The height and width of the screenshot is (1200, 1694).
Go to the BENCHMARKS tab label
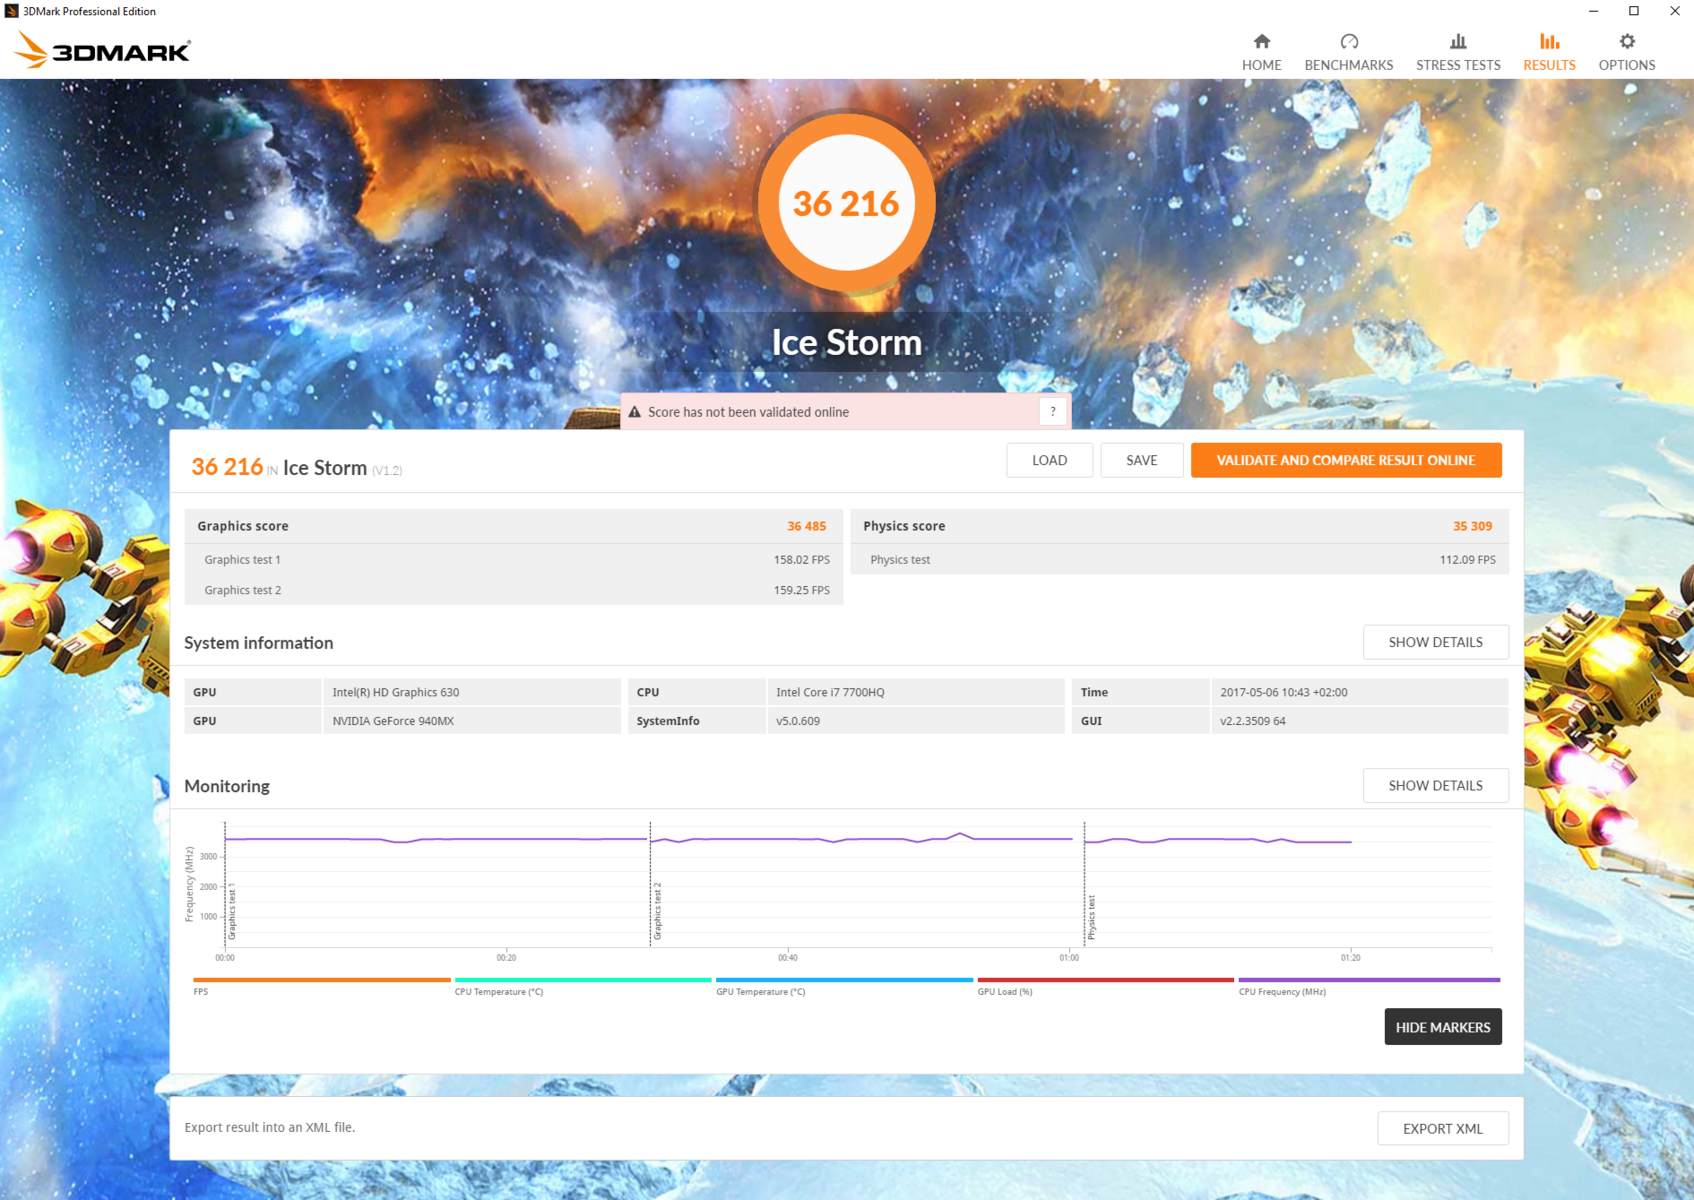[x=1349, y=65]
